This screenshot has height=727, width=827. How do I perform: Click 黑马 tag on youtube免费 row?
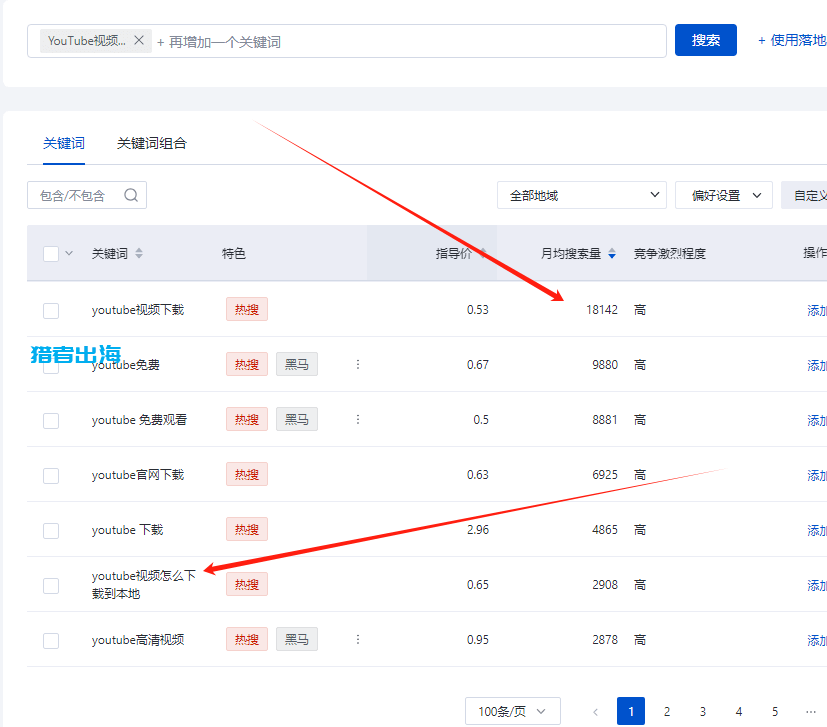point(296,364)
